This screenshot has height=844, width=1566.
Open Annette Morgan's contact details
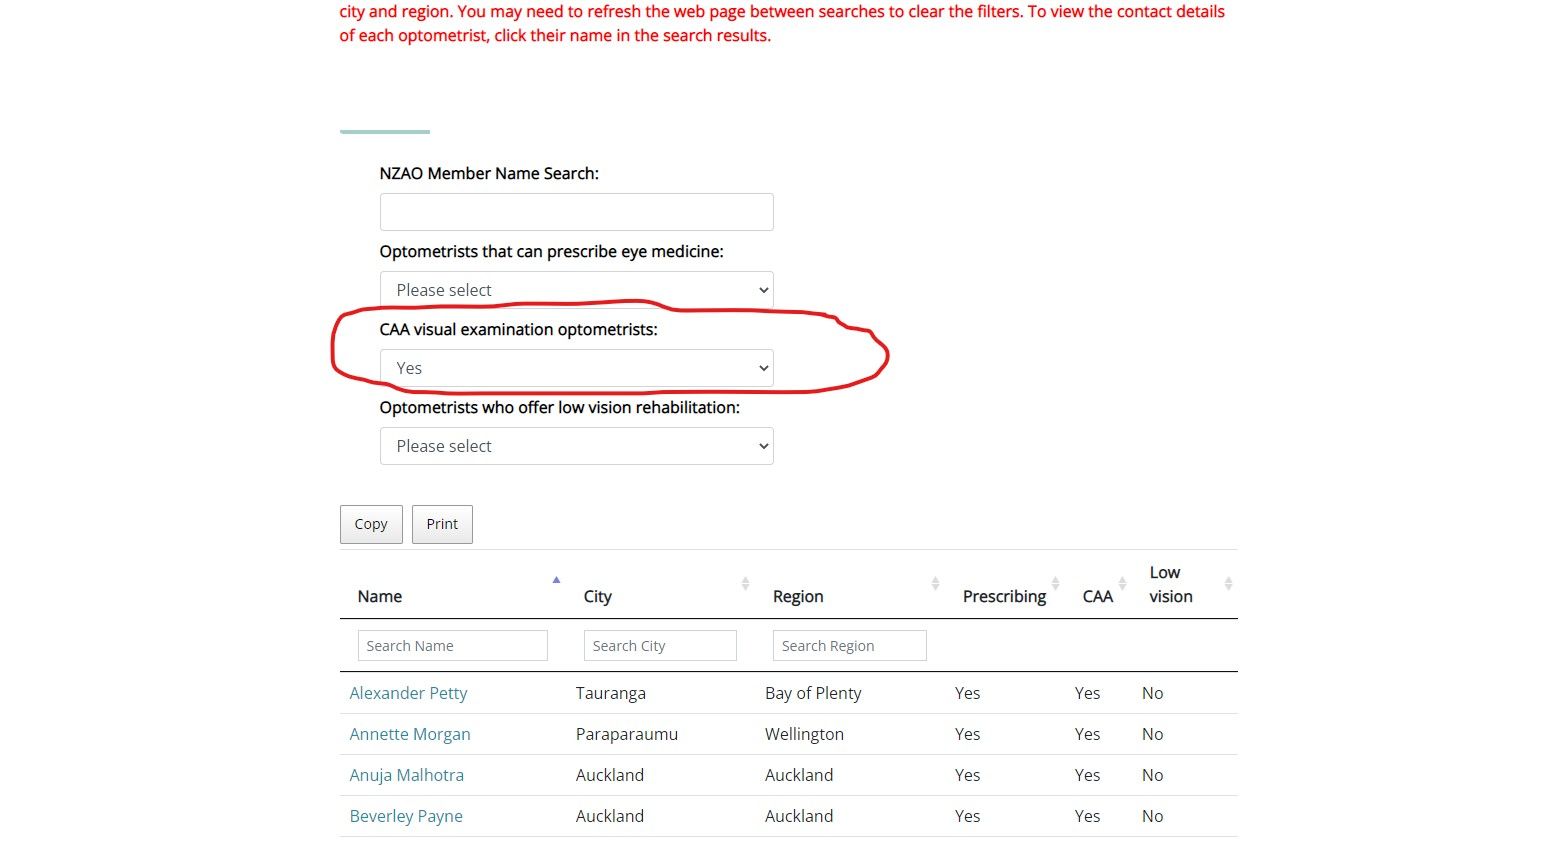tap(410, 733)
